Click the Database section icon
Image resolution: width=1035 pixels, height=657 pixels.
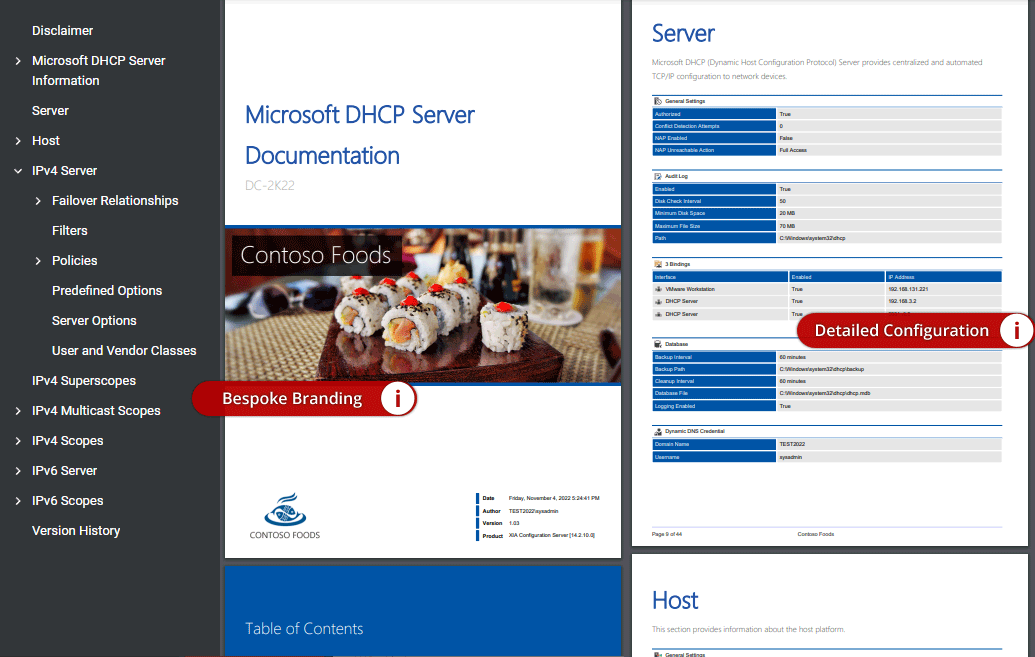click(657, 344)
